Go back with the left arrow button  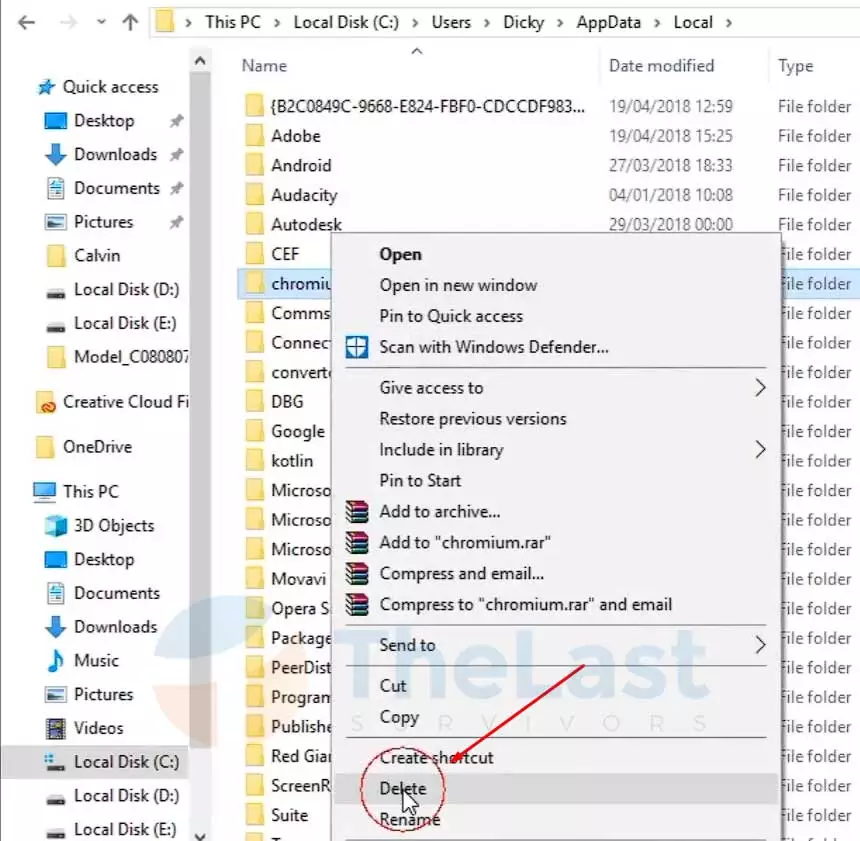point(26,22)
